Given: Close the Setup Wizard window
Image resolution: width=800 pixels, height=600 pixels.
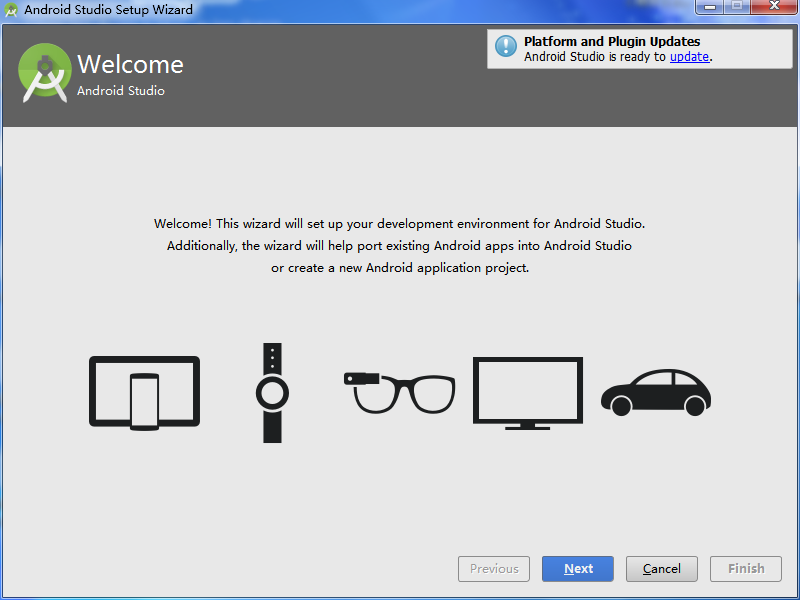Looking at the screenshot, I should point(774,7).
